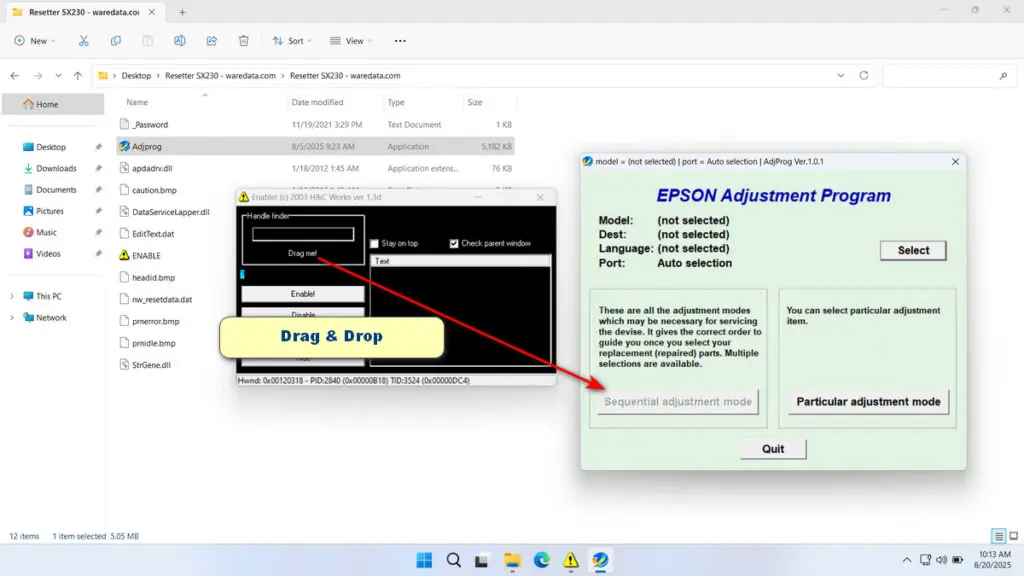Click the yellow warning Enable! icon on the taskbar
The height and width of the screenshot is (576, 1024).
570,560
